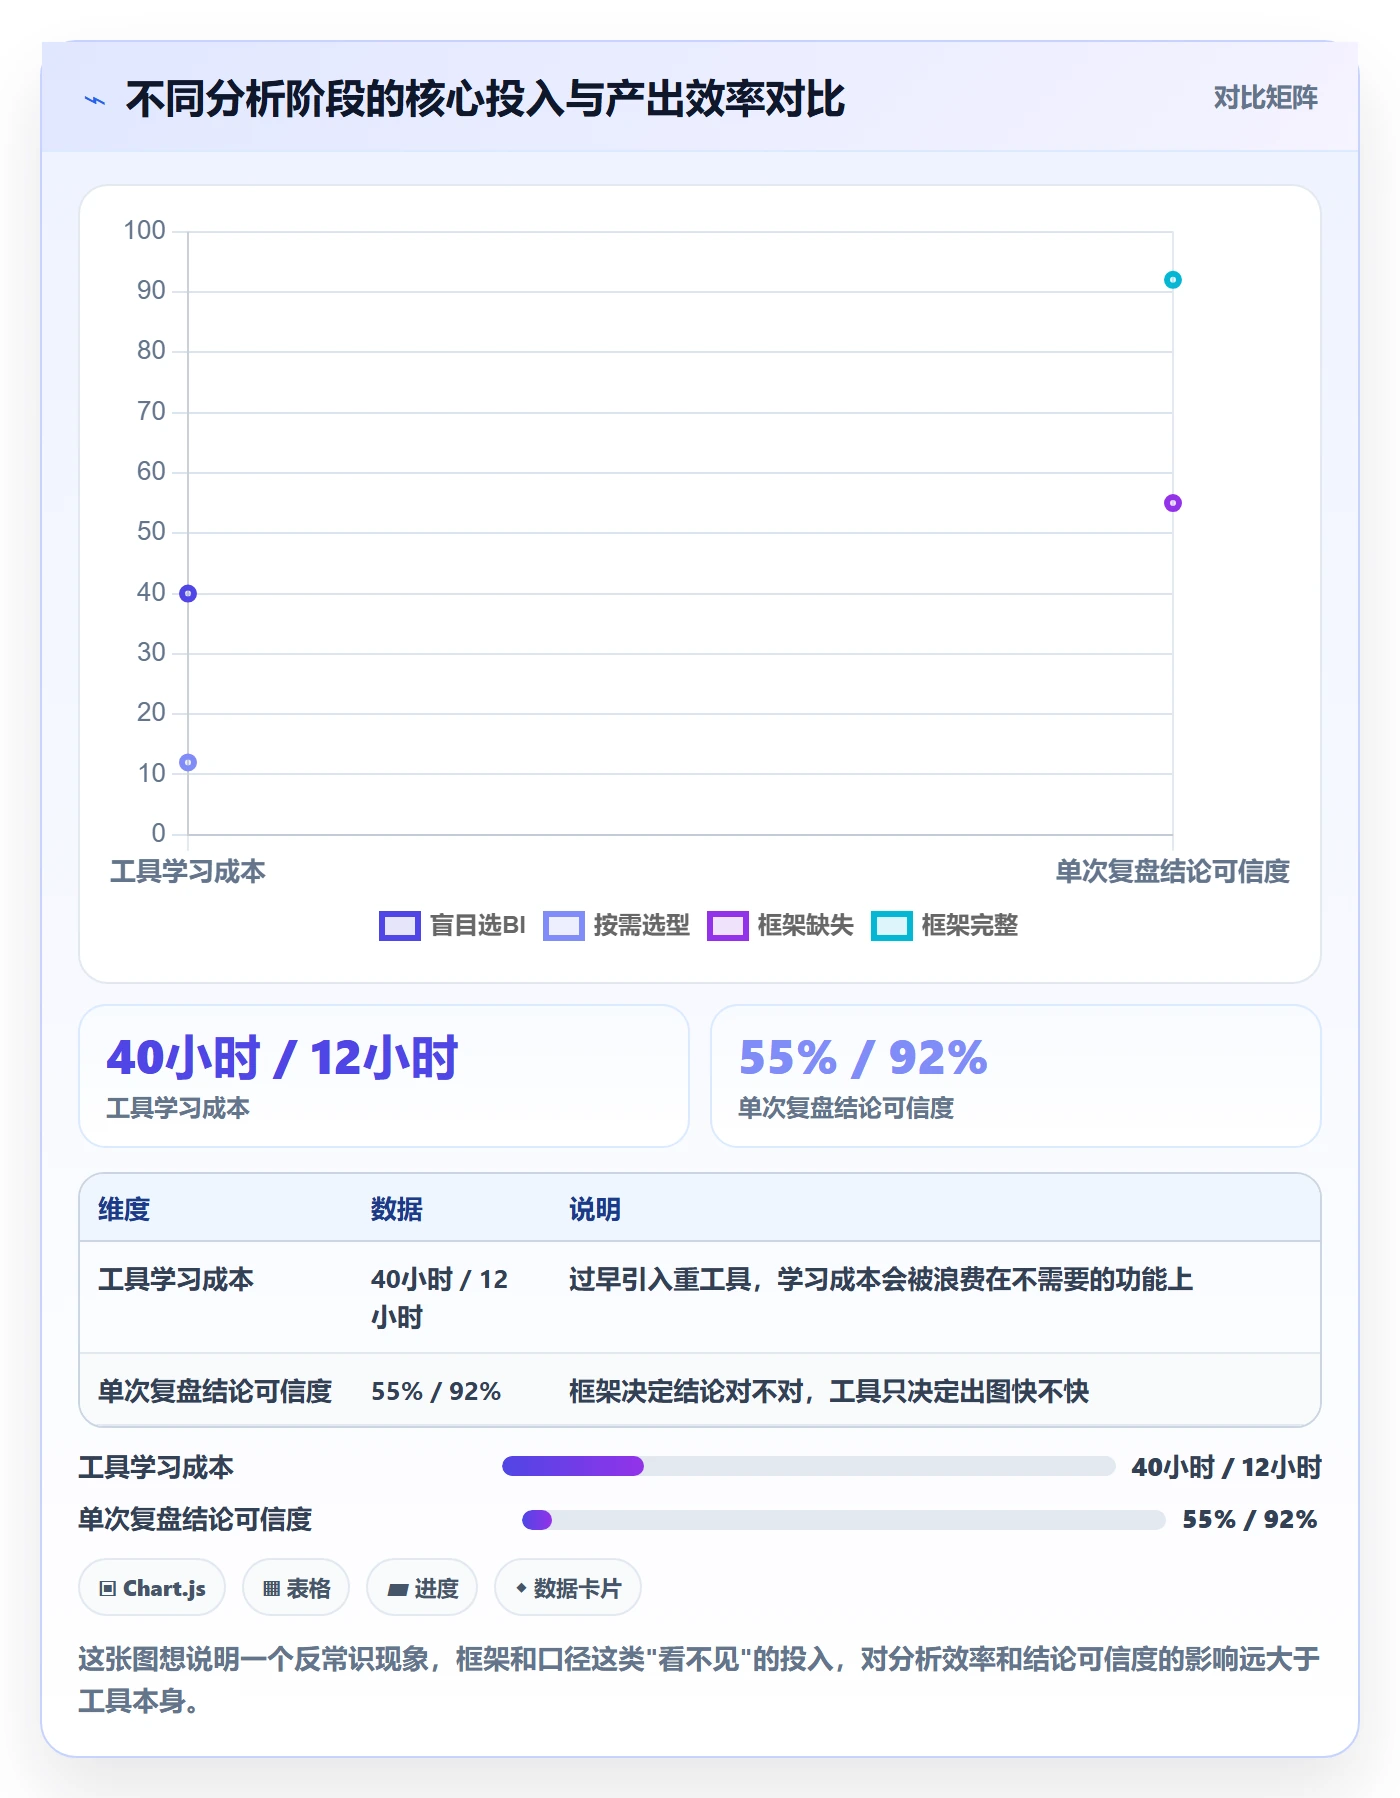This screenshot has height=1798, width=1400.
Task: Click the table cell 40小时 / 12小时
Action: (x=440, y=1298)
